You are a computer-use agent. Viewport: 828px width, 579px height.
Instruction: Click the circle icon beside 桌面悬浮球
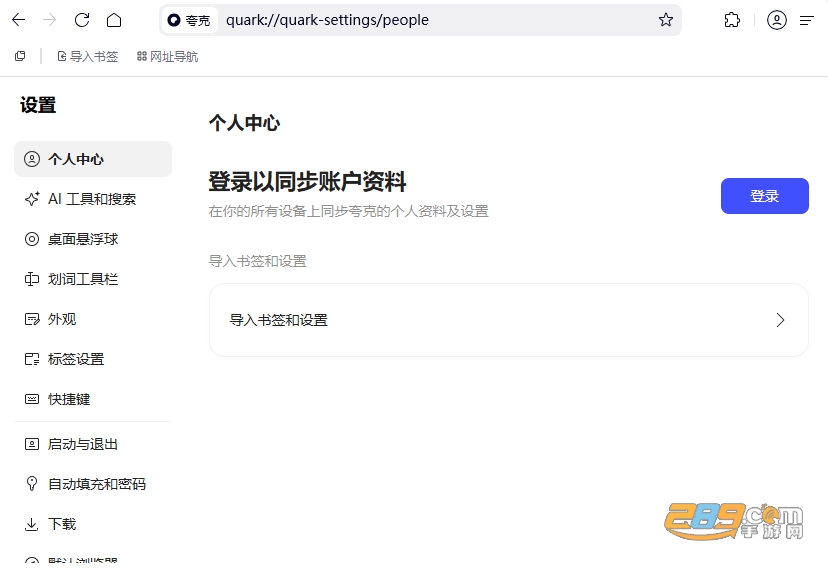click(x=32, y=239)
